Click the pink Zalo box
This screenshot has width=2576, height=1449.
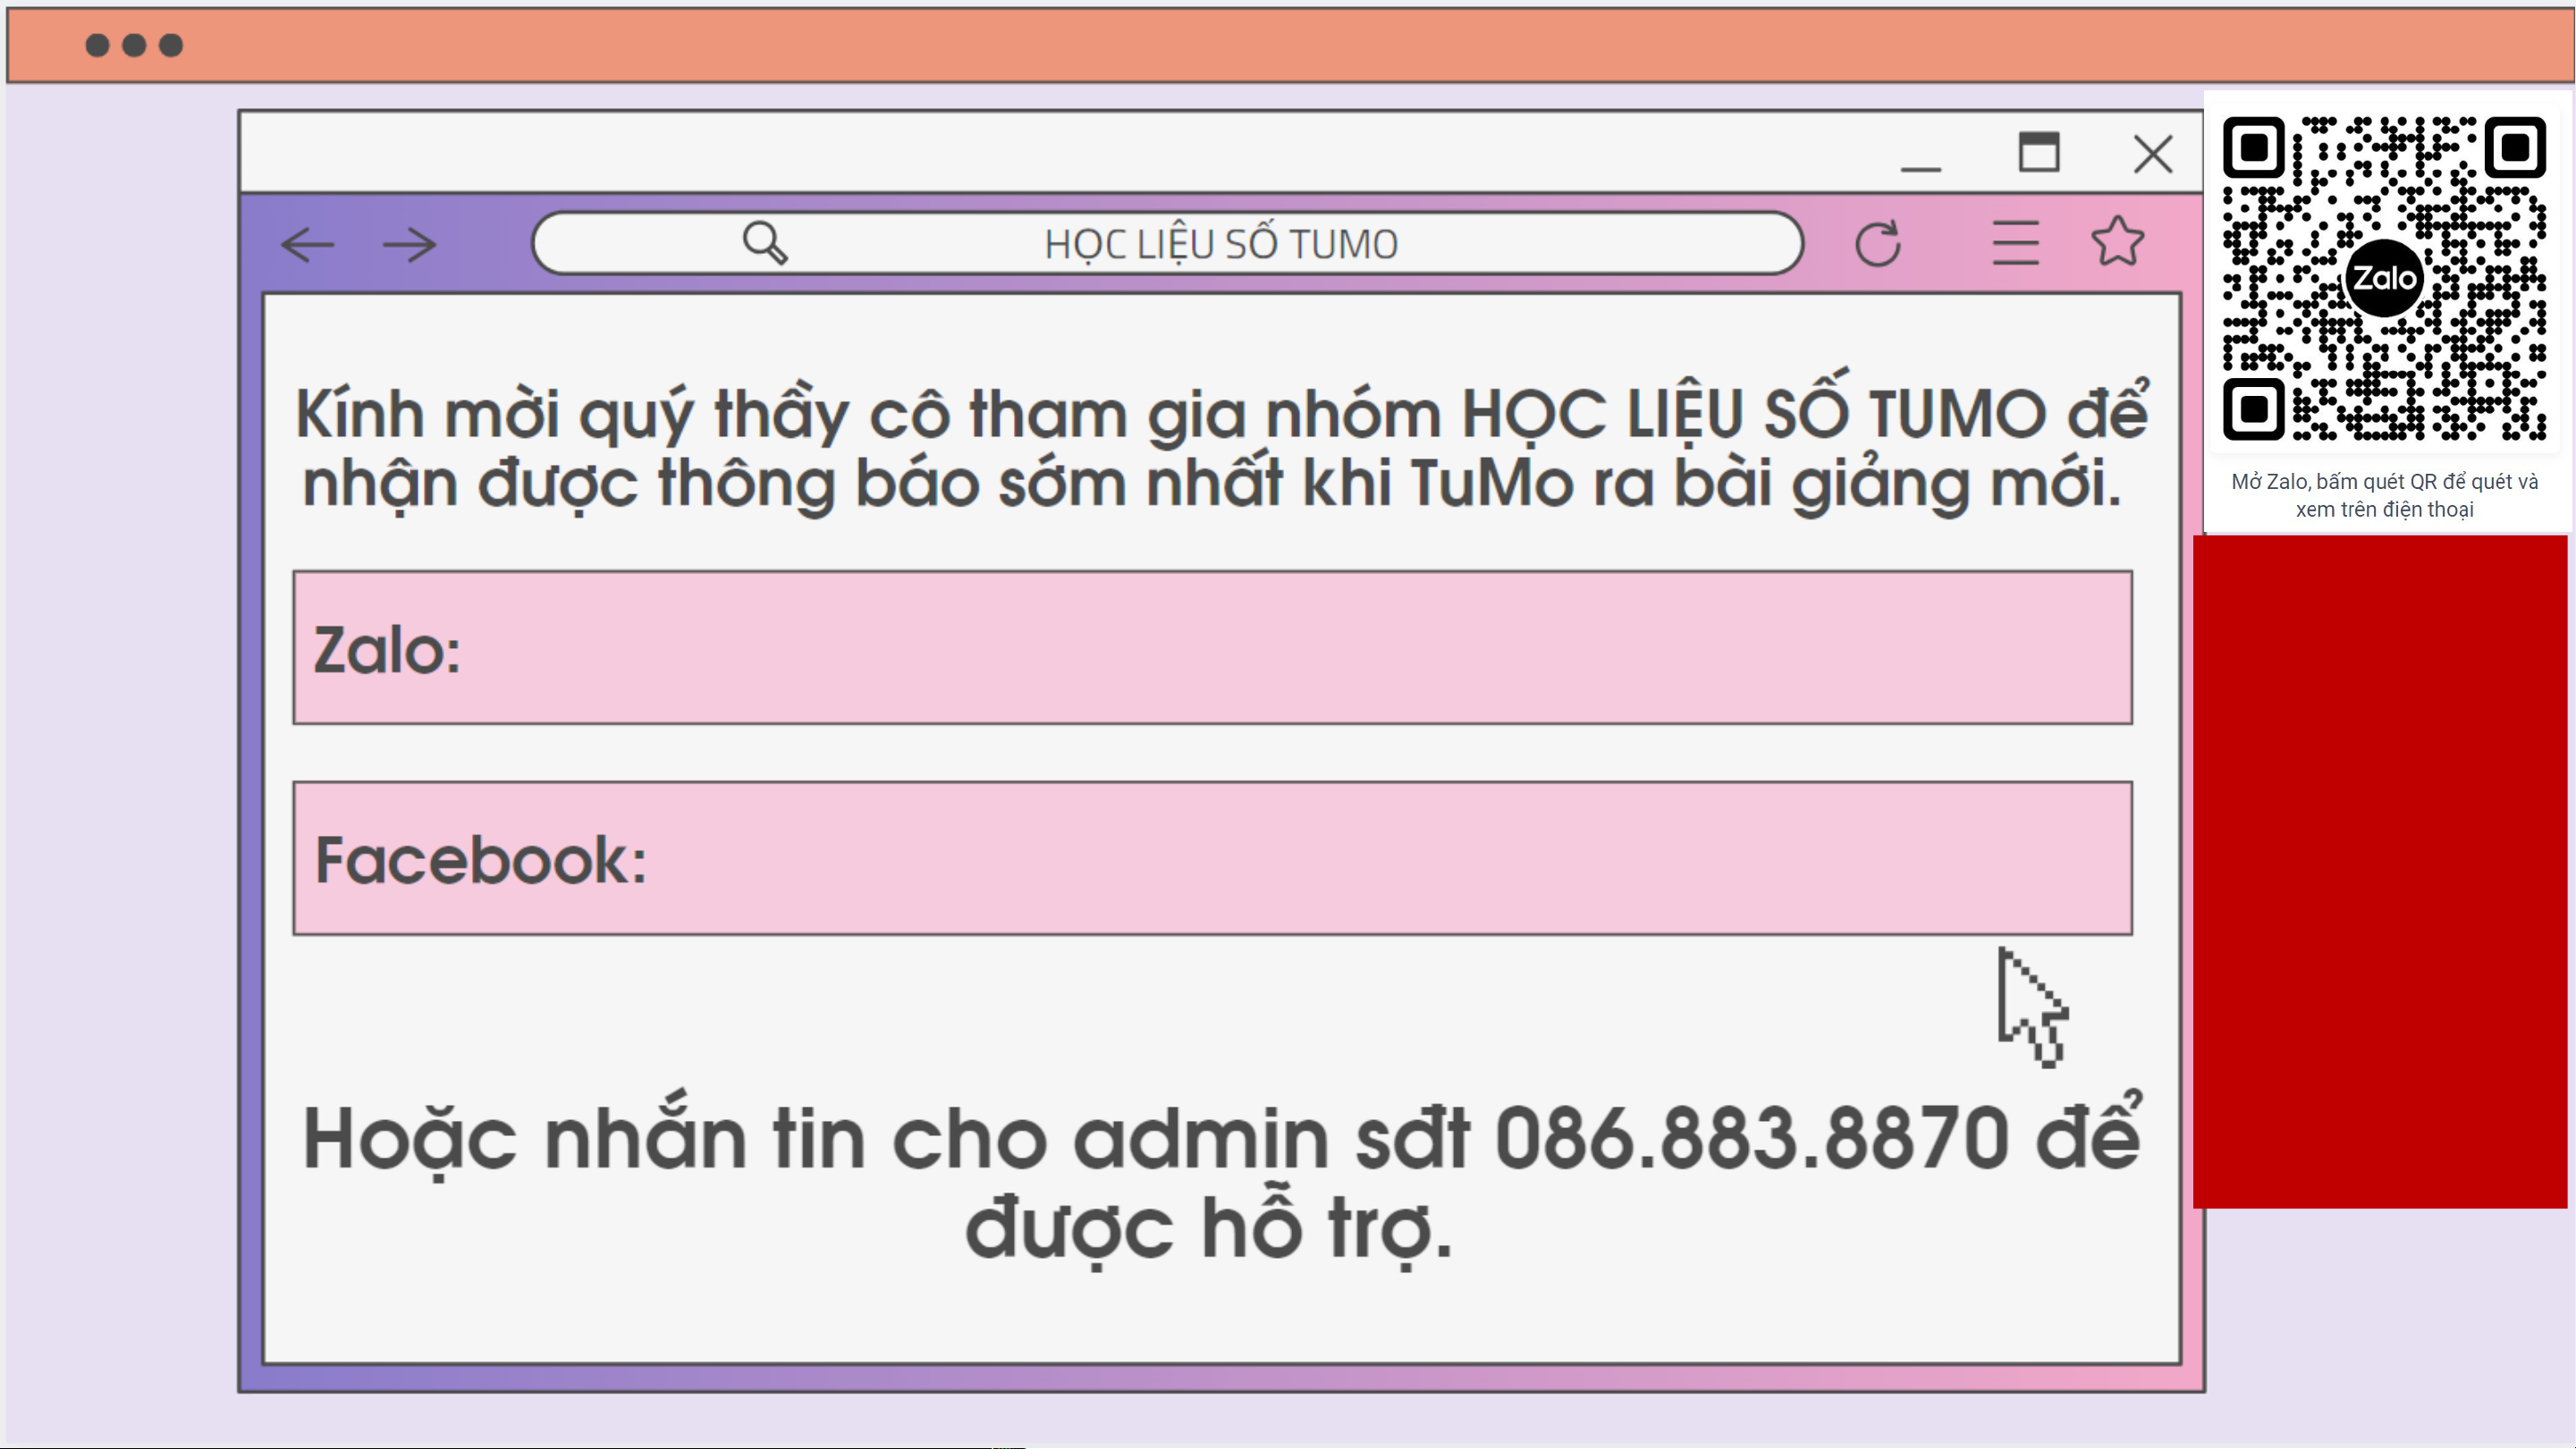pos(1212,647)
